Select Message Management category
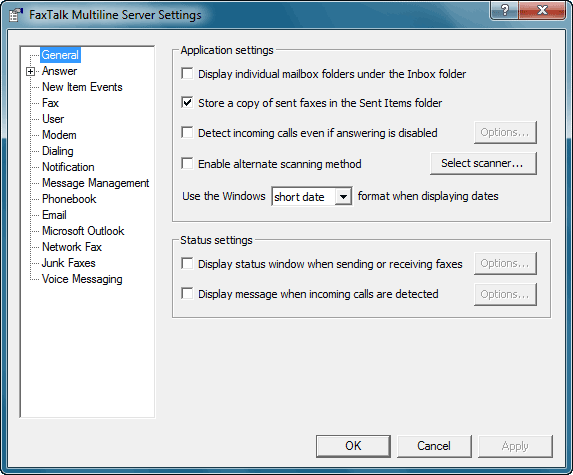 (95, 183)
